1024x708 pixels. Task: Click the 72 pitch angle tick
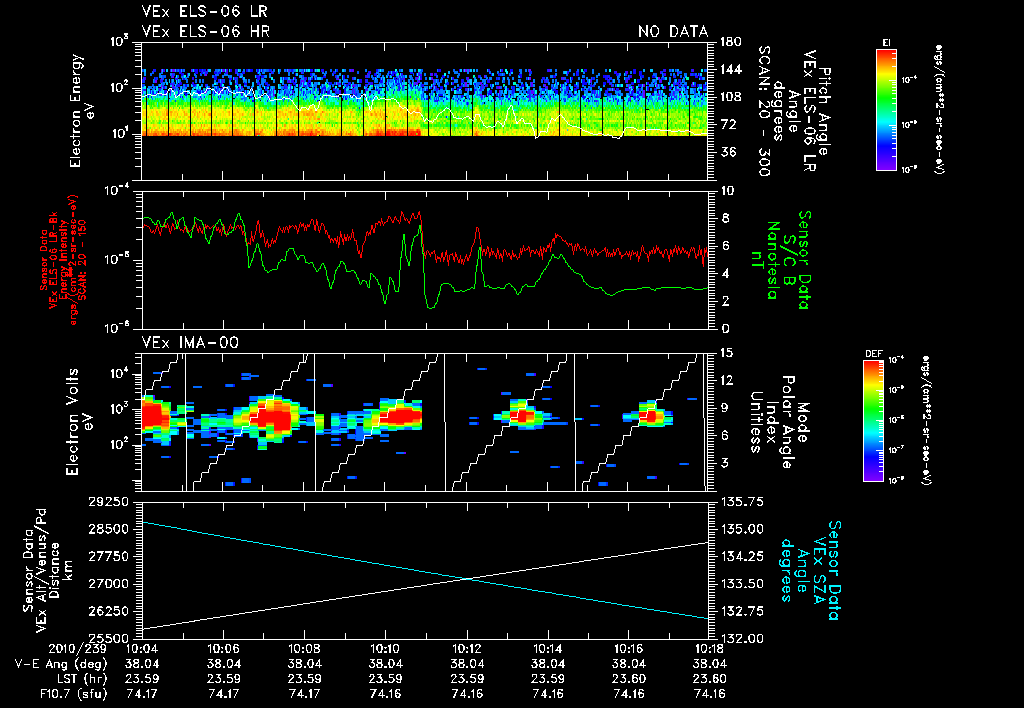click(728, 125)
